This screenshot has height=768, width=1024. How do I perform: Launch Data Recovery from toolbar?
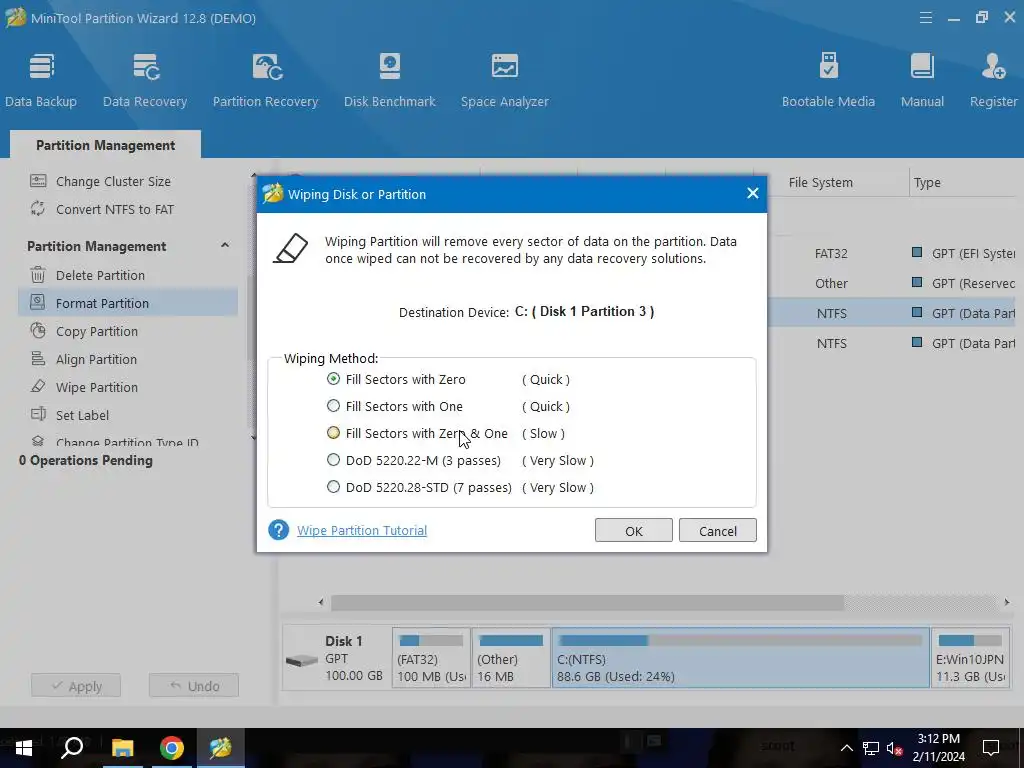(x=145, y=80)
